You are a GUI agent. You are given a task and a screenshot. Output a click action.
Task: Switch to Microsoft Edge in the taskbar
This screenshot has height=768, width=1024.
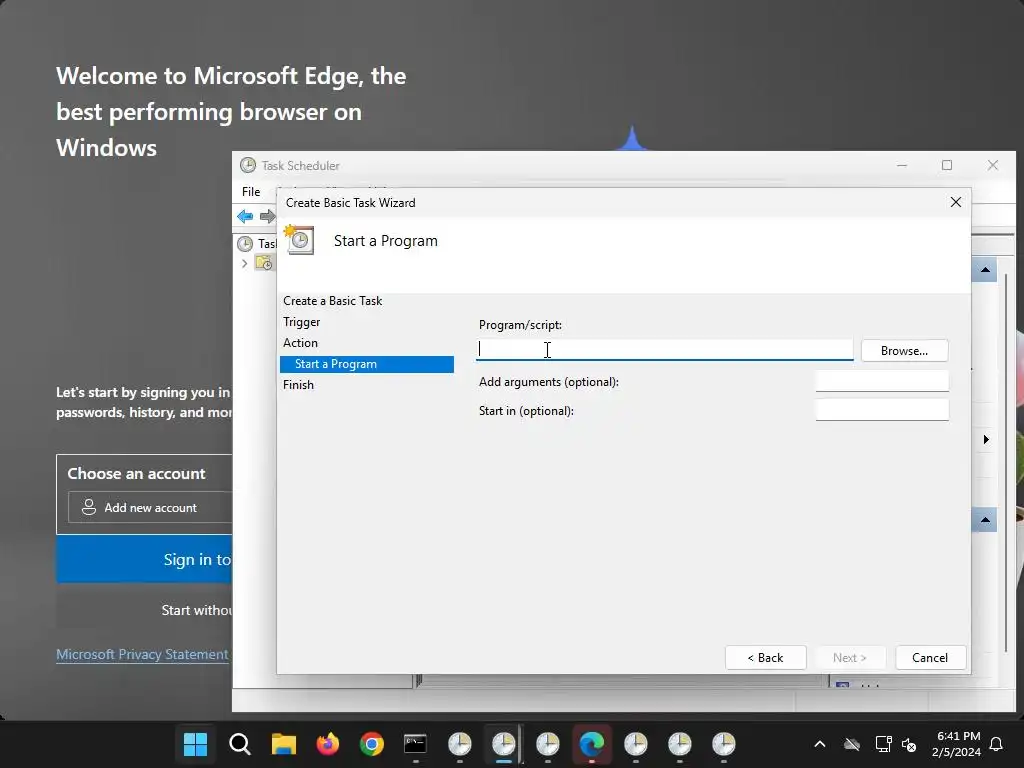(x=592, y=744)
